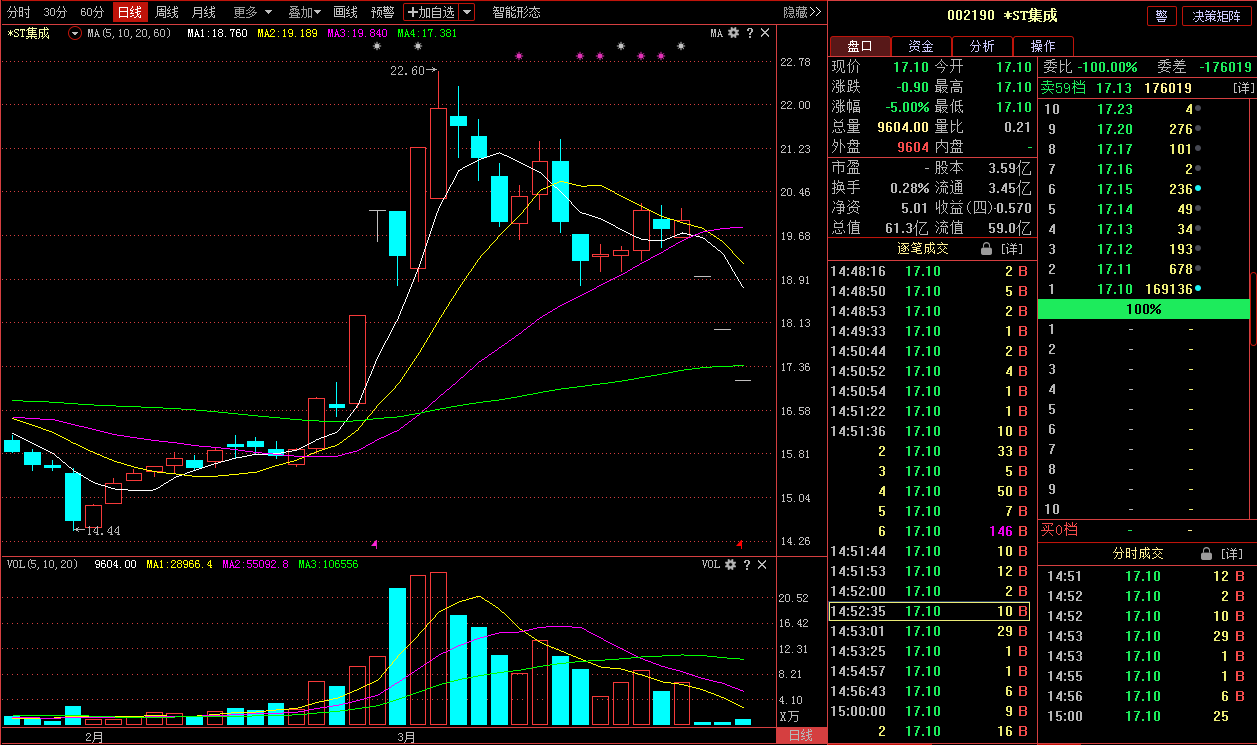This screenshot has height=745, width=1257.
Task: Switch to the 操作 tab
Action: (1043, 46)
